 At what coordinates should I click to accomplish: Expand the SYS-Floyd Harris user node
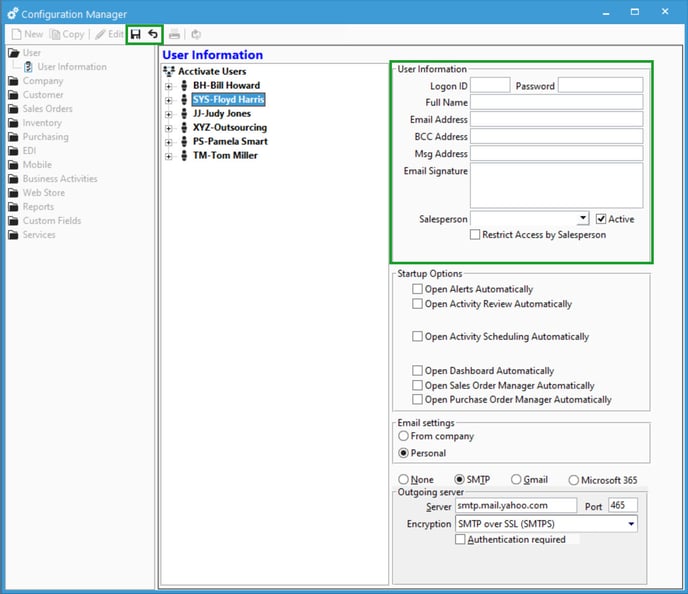[x=168, y=100]
